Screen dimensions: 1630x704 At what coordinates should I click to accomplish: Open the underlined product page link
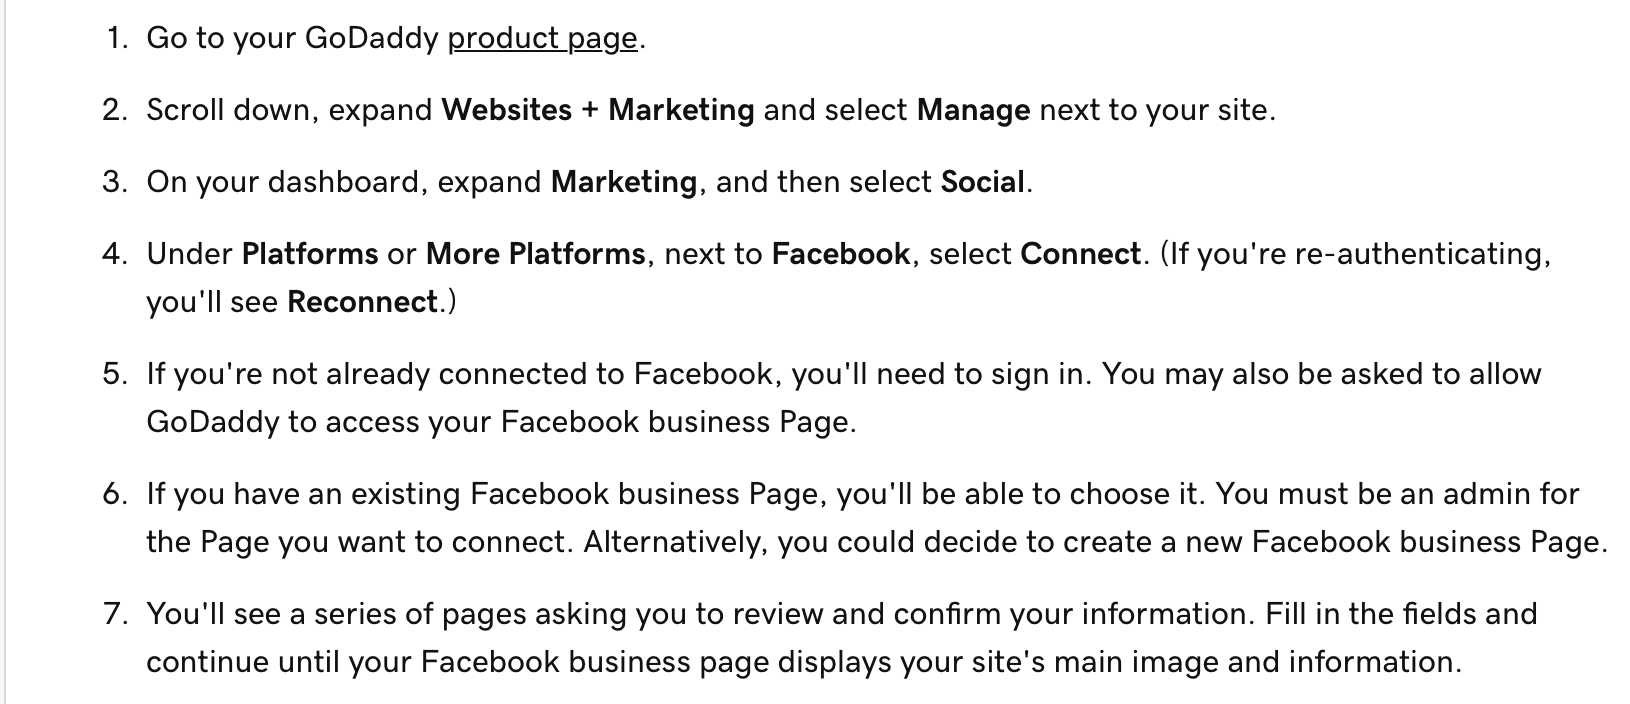(x=543, y=39)
